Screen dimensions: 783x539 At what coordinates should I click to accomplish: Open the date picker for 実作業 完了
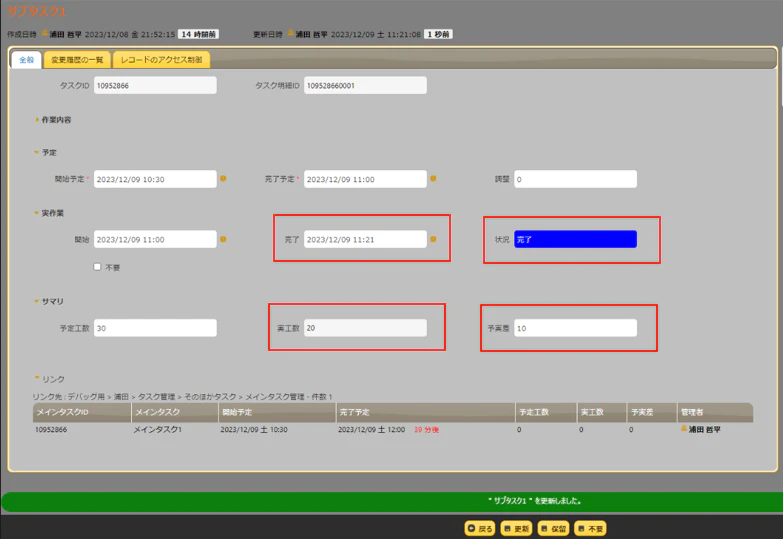pyautogui.click(x=433, y=239)
